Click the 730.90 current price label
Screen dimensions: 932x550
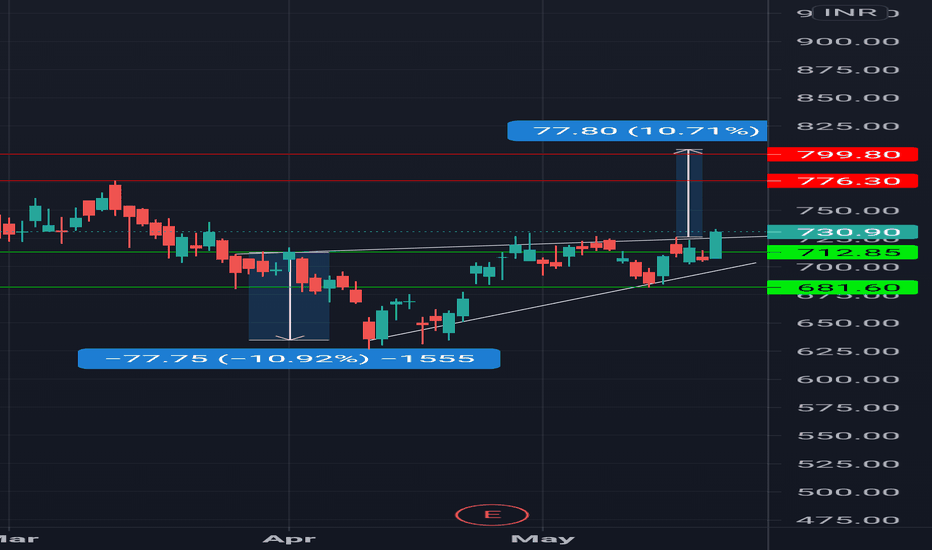pyautogui.click(x=842, y=232)
